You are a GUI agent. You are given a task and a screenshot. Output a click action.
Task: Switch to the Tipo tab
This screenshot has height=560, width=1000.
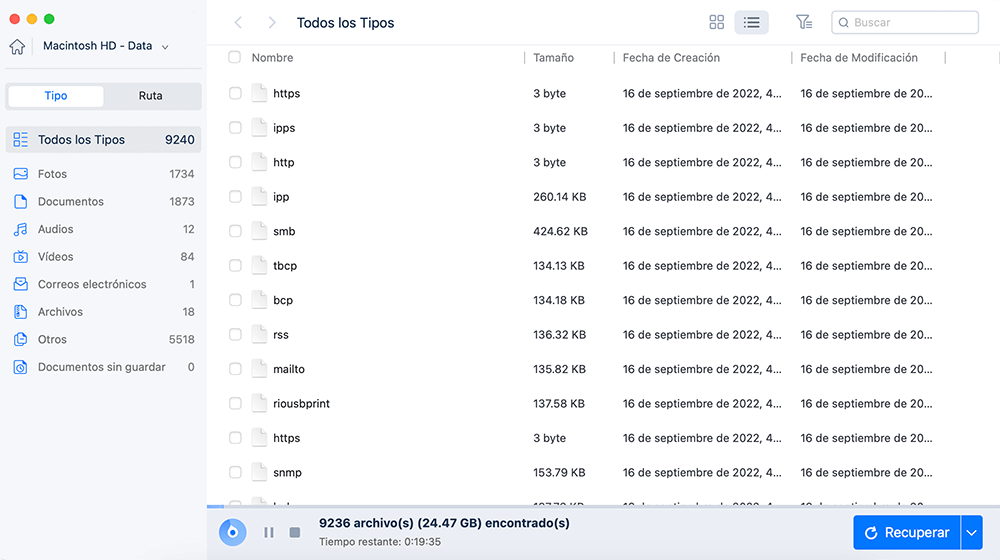tap(55, 96)
